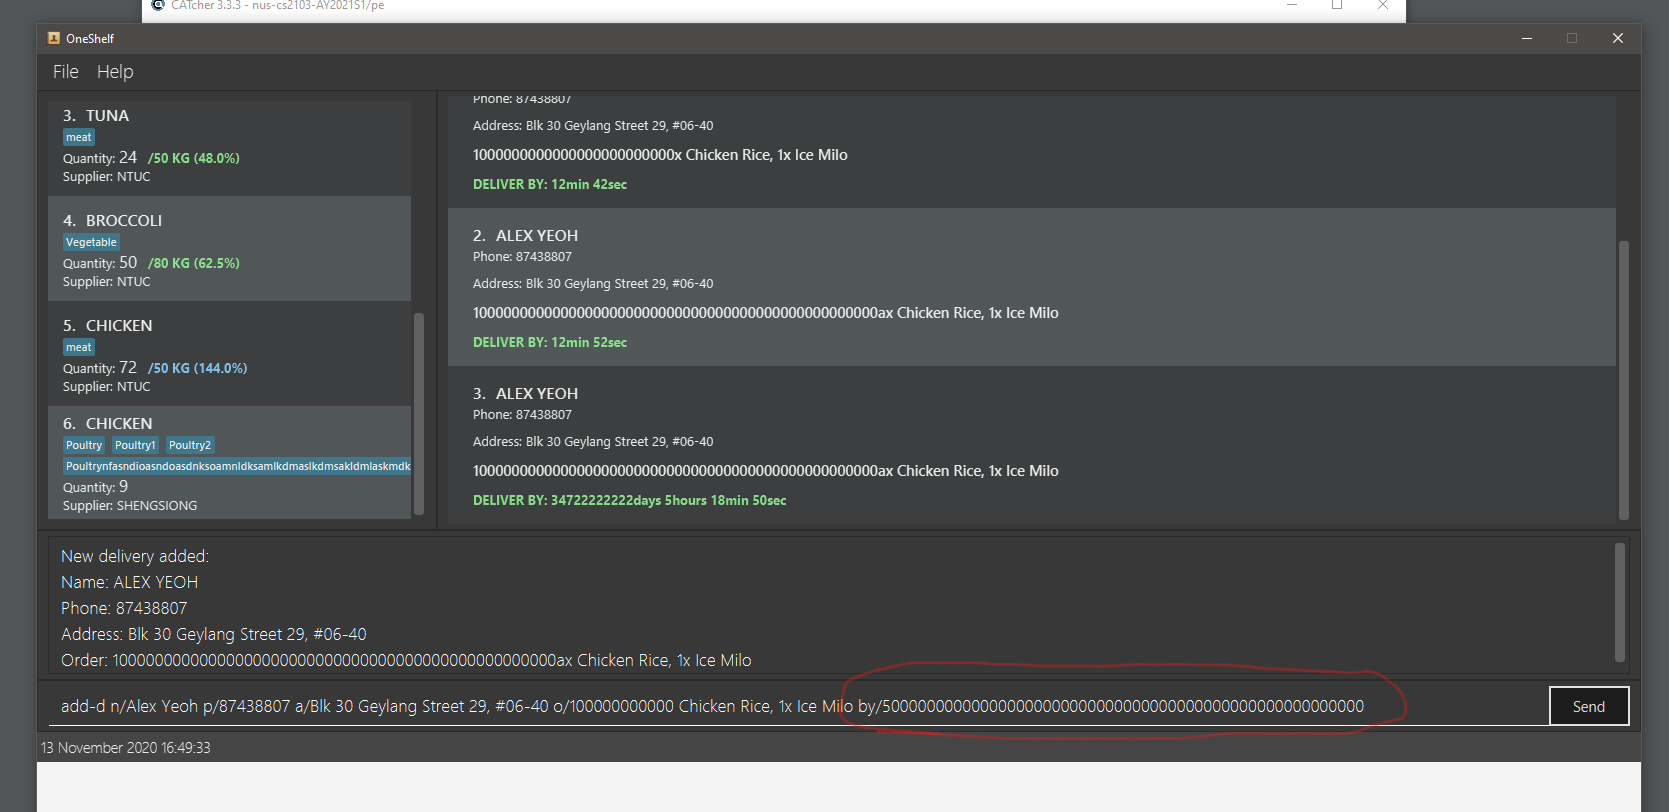Viewport: 1669px width, 812px height.
Task: Click DELIVER BY: 12min 42sec
Action: click(550, 184)
